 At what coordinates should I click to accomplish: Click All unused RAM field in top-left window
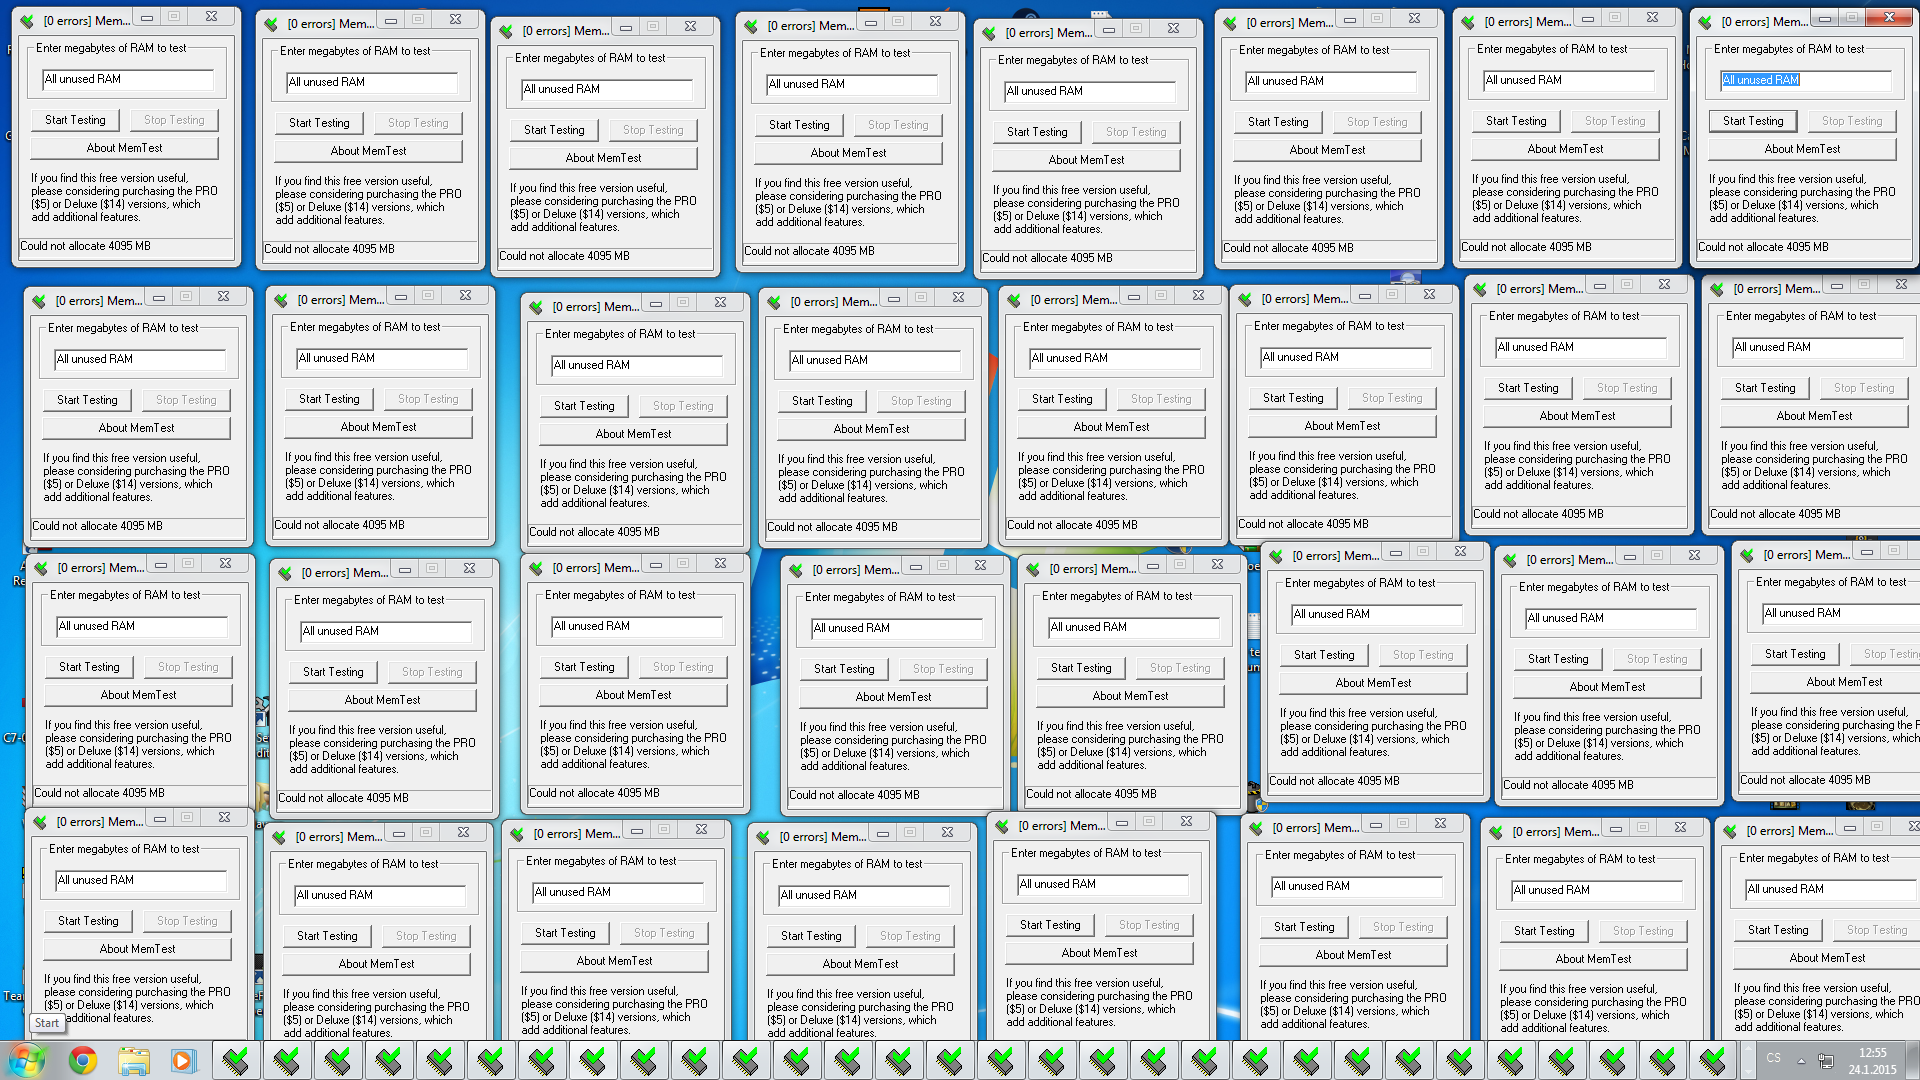[x=127, y=79]
